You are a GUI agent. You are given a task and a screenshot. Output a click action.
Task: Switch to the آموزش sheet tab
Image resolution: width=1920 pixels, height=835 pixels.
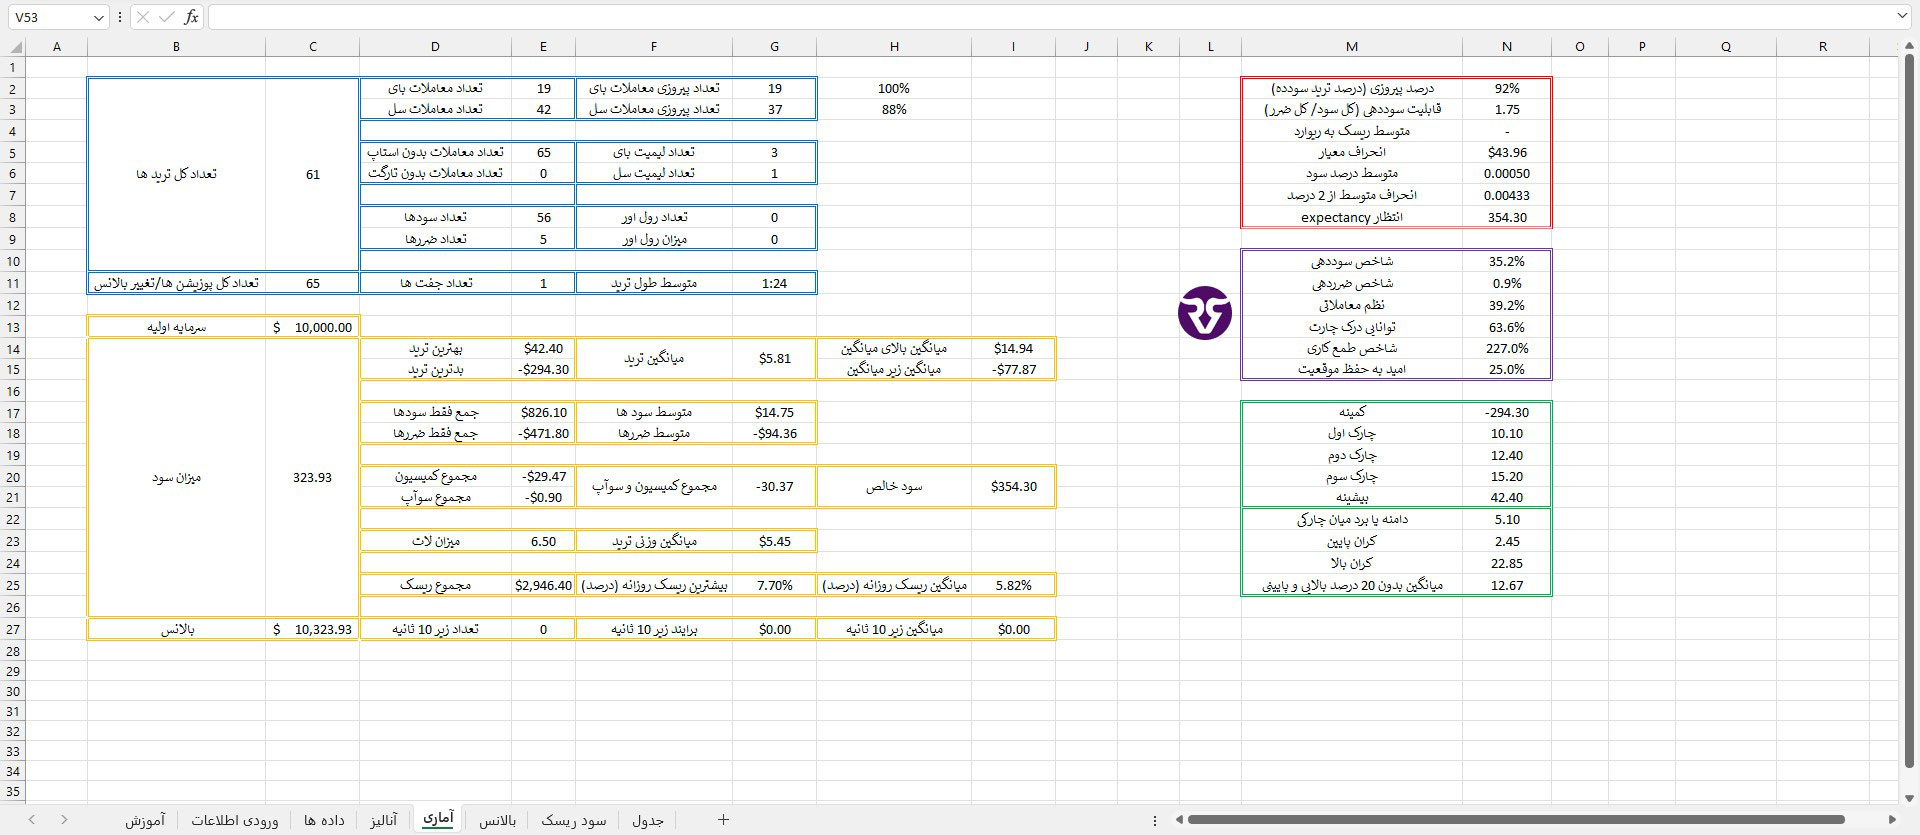pyautogui.click(x=145, y=820)
